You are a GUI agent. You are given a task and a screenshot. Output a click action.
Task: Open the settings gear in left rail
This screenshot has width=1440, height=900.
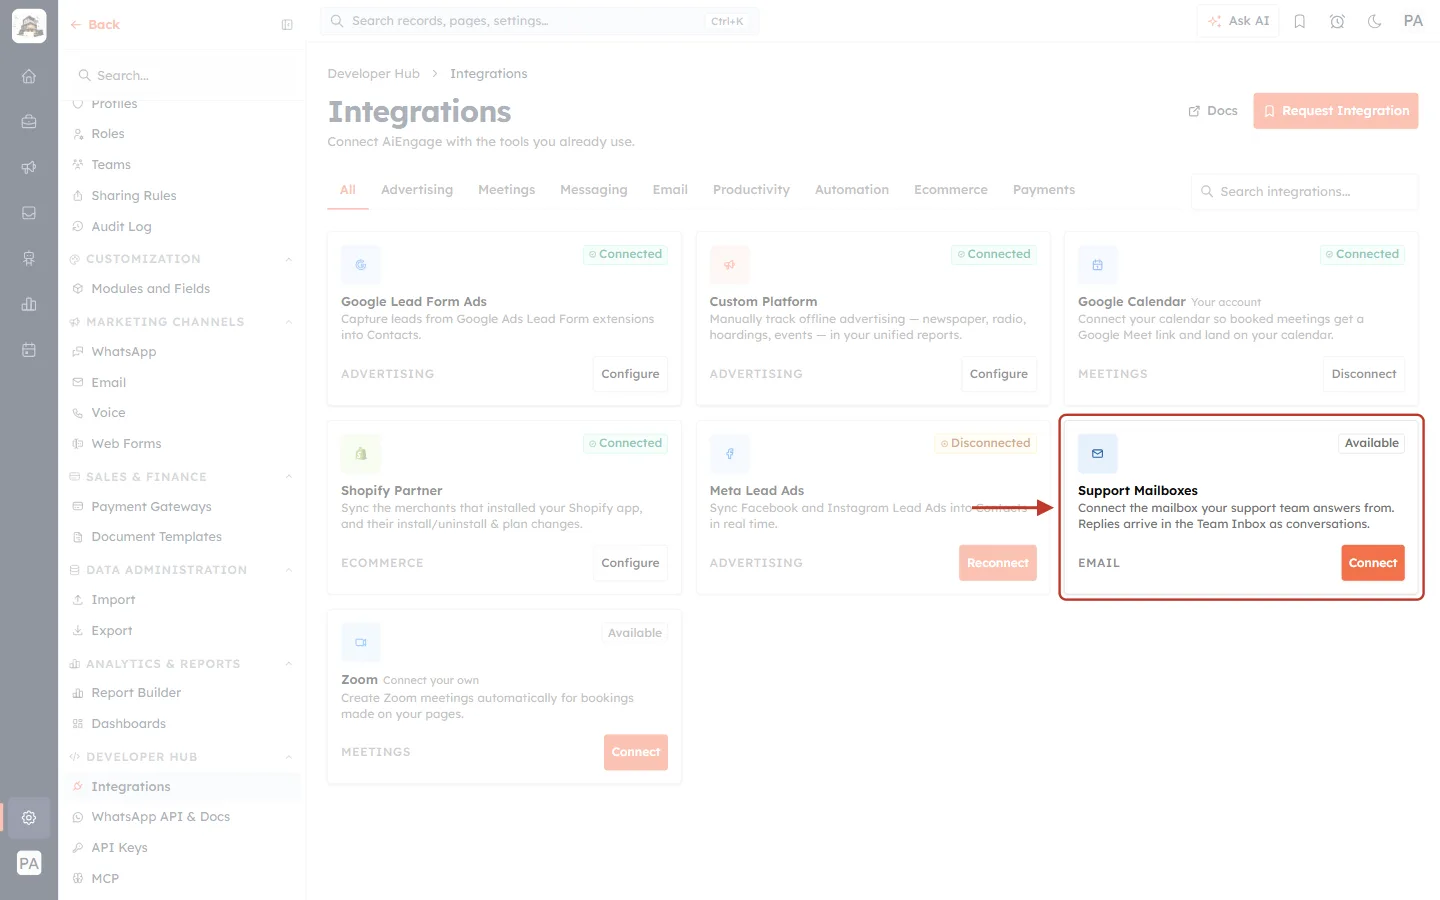(29, 817)
